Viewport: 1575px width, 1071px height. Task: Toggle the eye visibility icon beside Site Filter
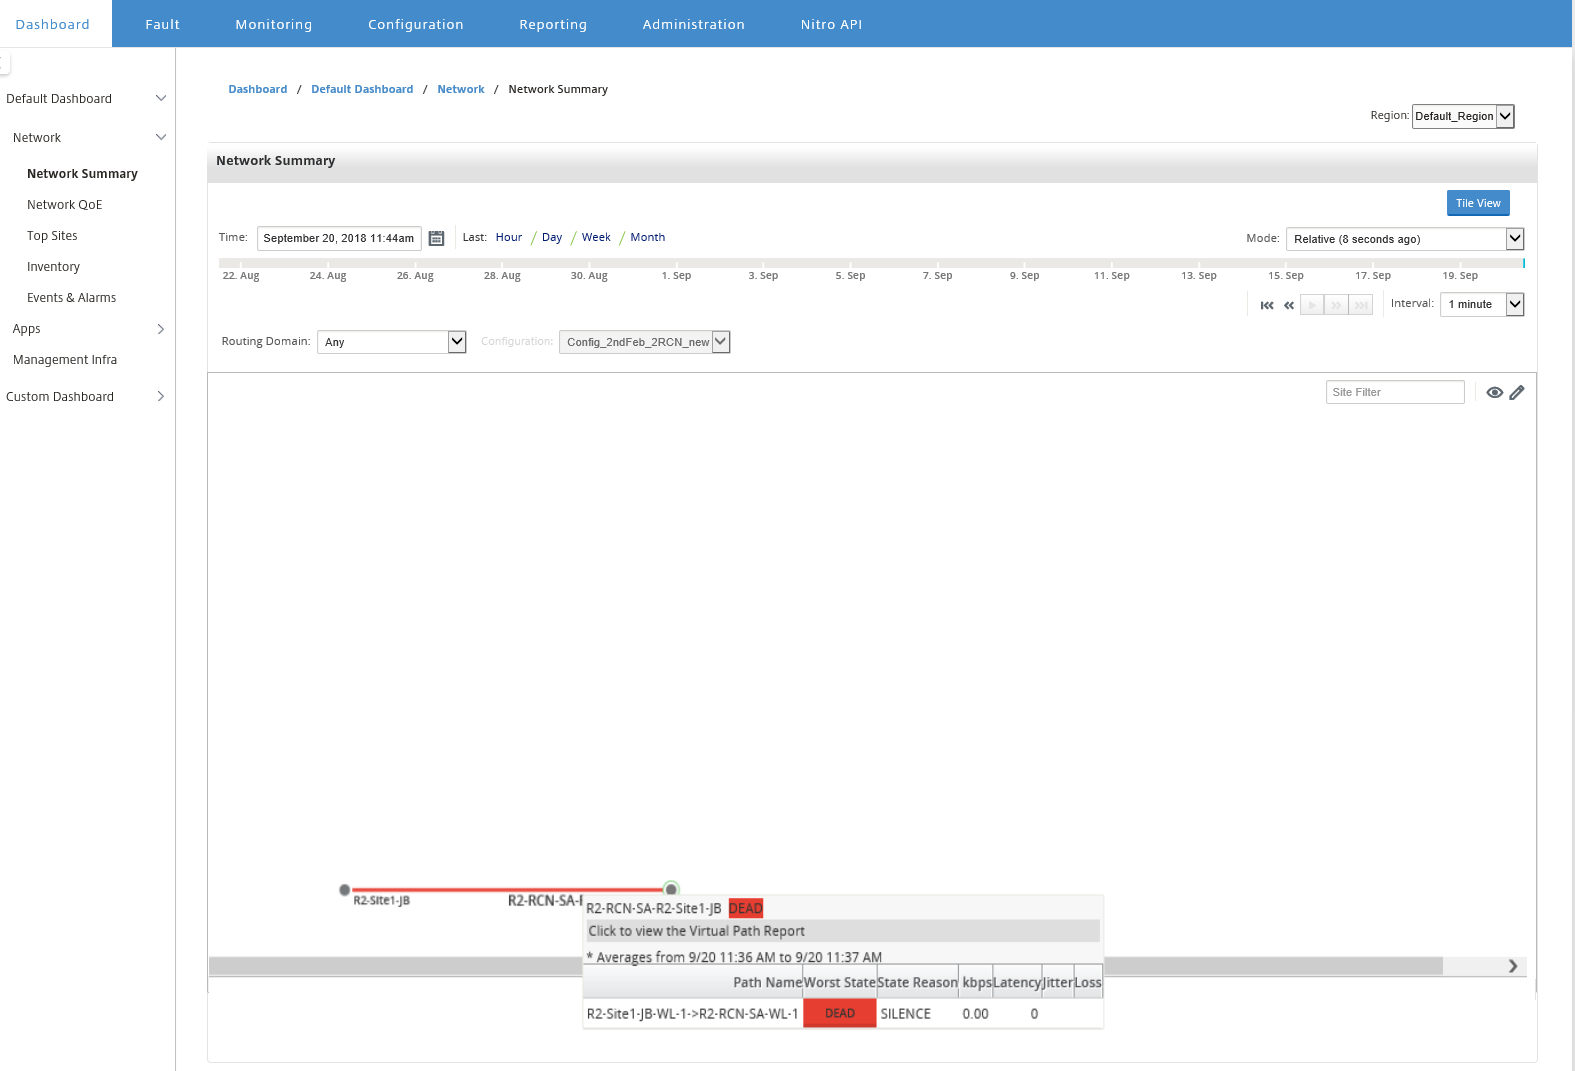(x=1494, y=393)
